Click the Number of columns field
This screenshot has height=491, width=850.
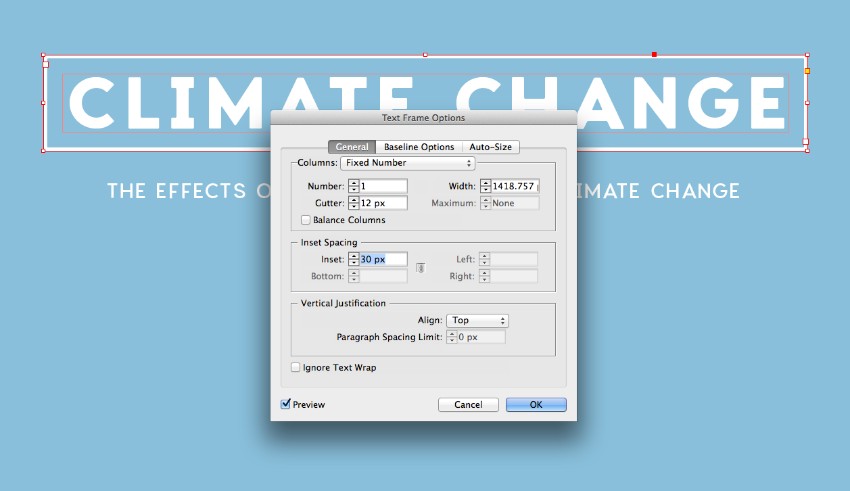click(383, 186)
